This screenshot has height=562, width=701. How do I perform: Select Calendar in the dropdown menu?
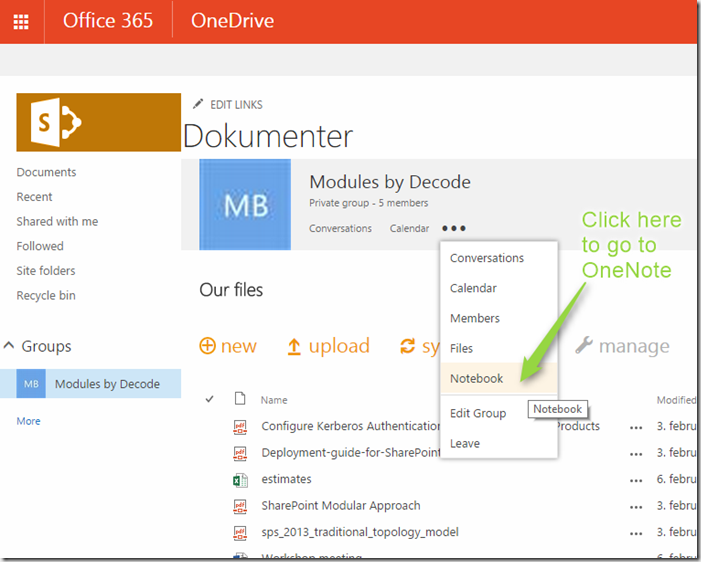point(499,288)
